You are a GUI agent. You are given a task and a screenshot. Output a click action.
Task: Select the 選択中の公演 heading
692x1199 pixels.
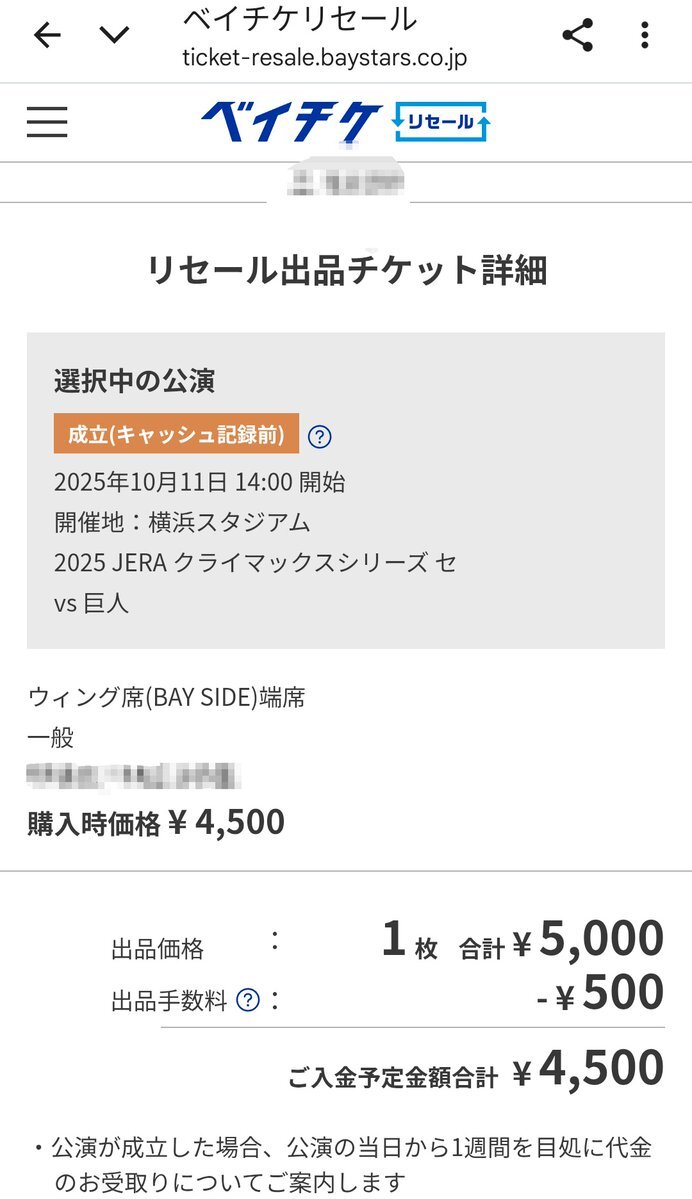pyautogui.click(x=135, y=381)
